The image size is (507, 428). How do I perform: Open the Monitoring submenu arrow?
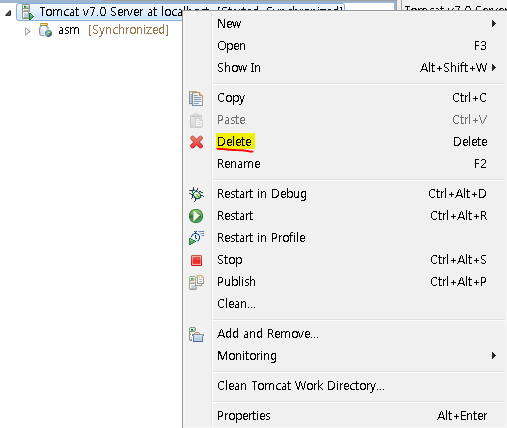[x=494, y=356]
